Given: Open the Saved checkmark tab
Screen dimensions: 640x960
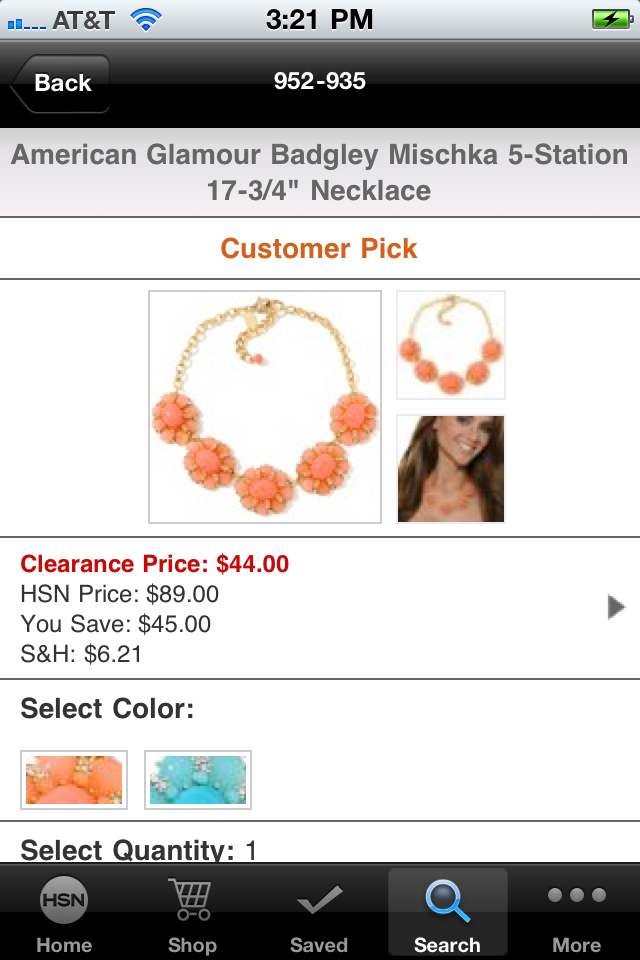Looking at the screenshot, I should pos(319,900).
